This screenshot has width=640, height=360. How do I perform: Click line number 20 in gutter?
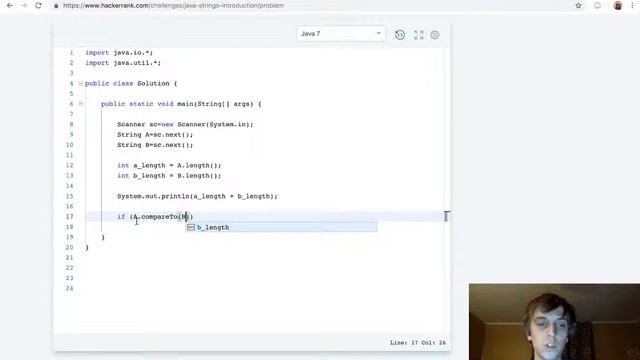click(x=69, y=247)
